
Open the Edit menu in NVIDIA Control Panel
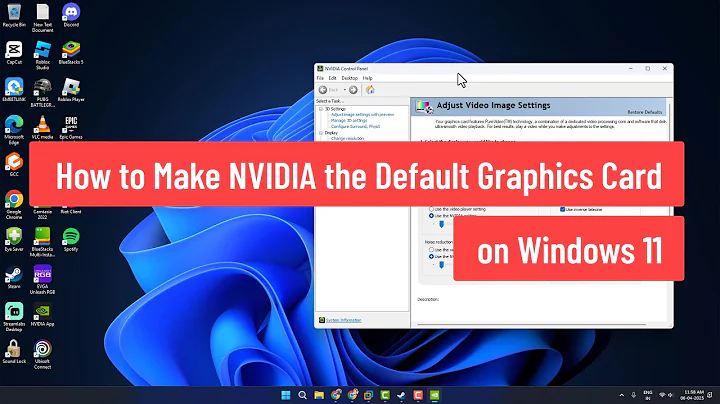(x=332, y=78)
